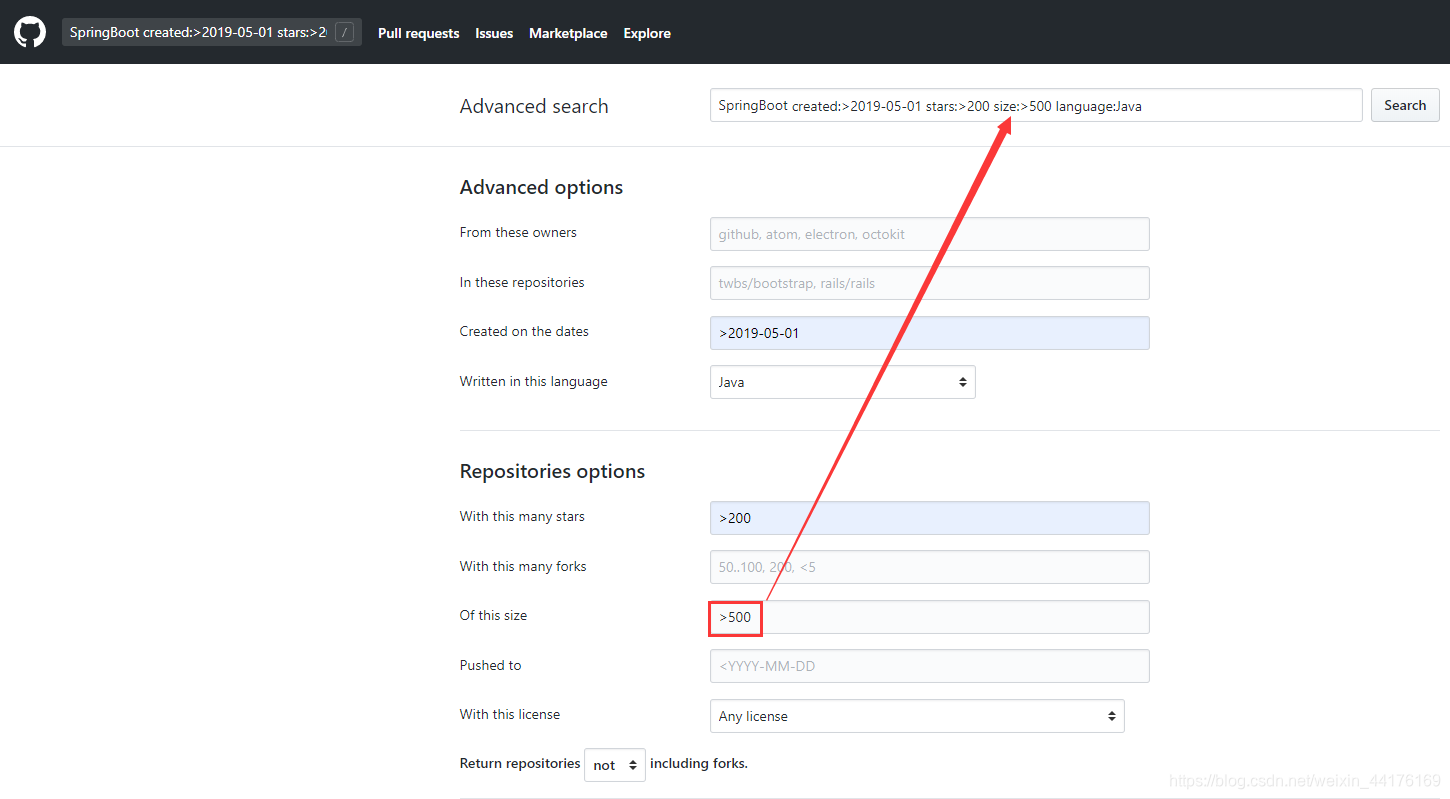The image size is (1450, 799).
Task: Click the Pushed to date field
Action: click(x=930, y=666)
